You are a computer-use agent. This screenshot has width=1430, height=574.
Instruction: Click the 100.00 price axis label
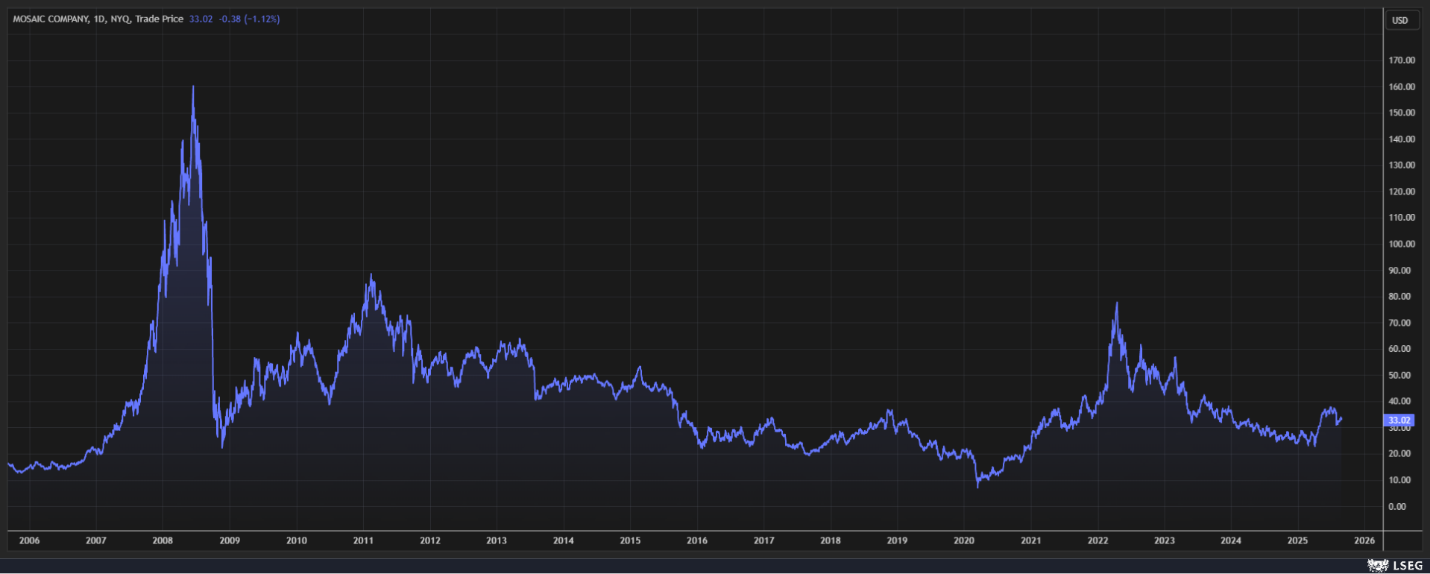click(x=1401, y=244)
